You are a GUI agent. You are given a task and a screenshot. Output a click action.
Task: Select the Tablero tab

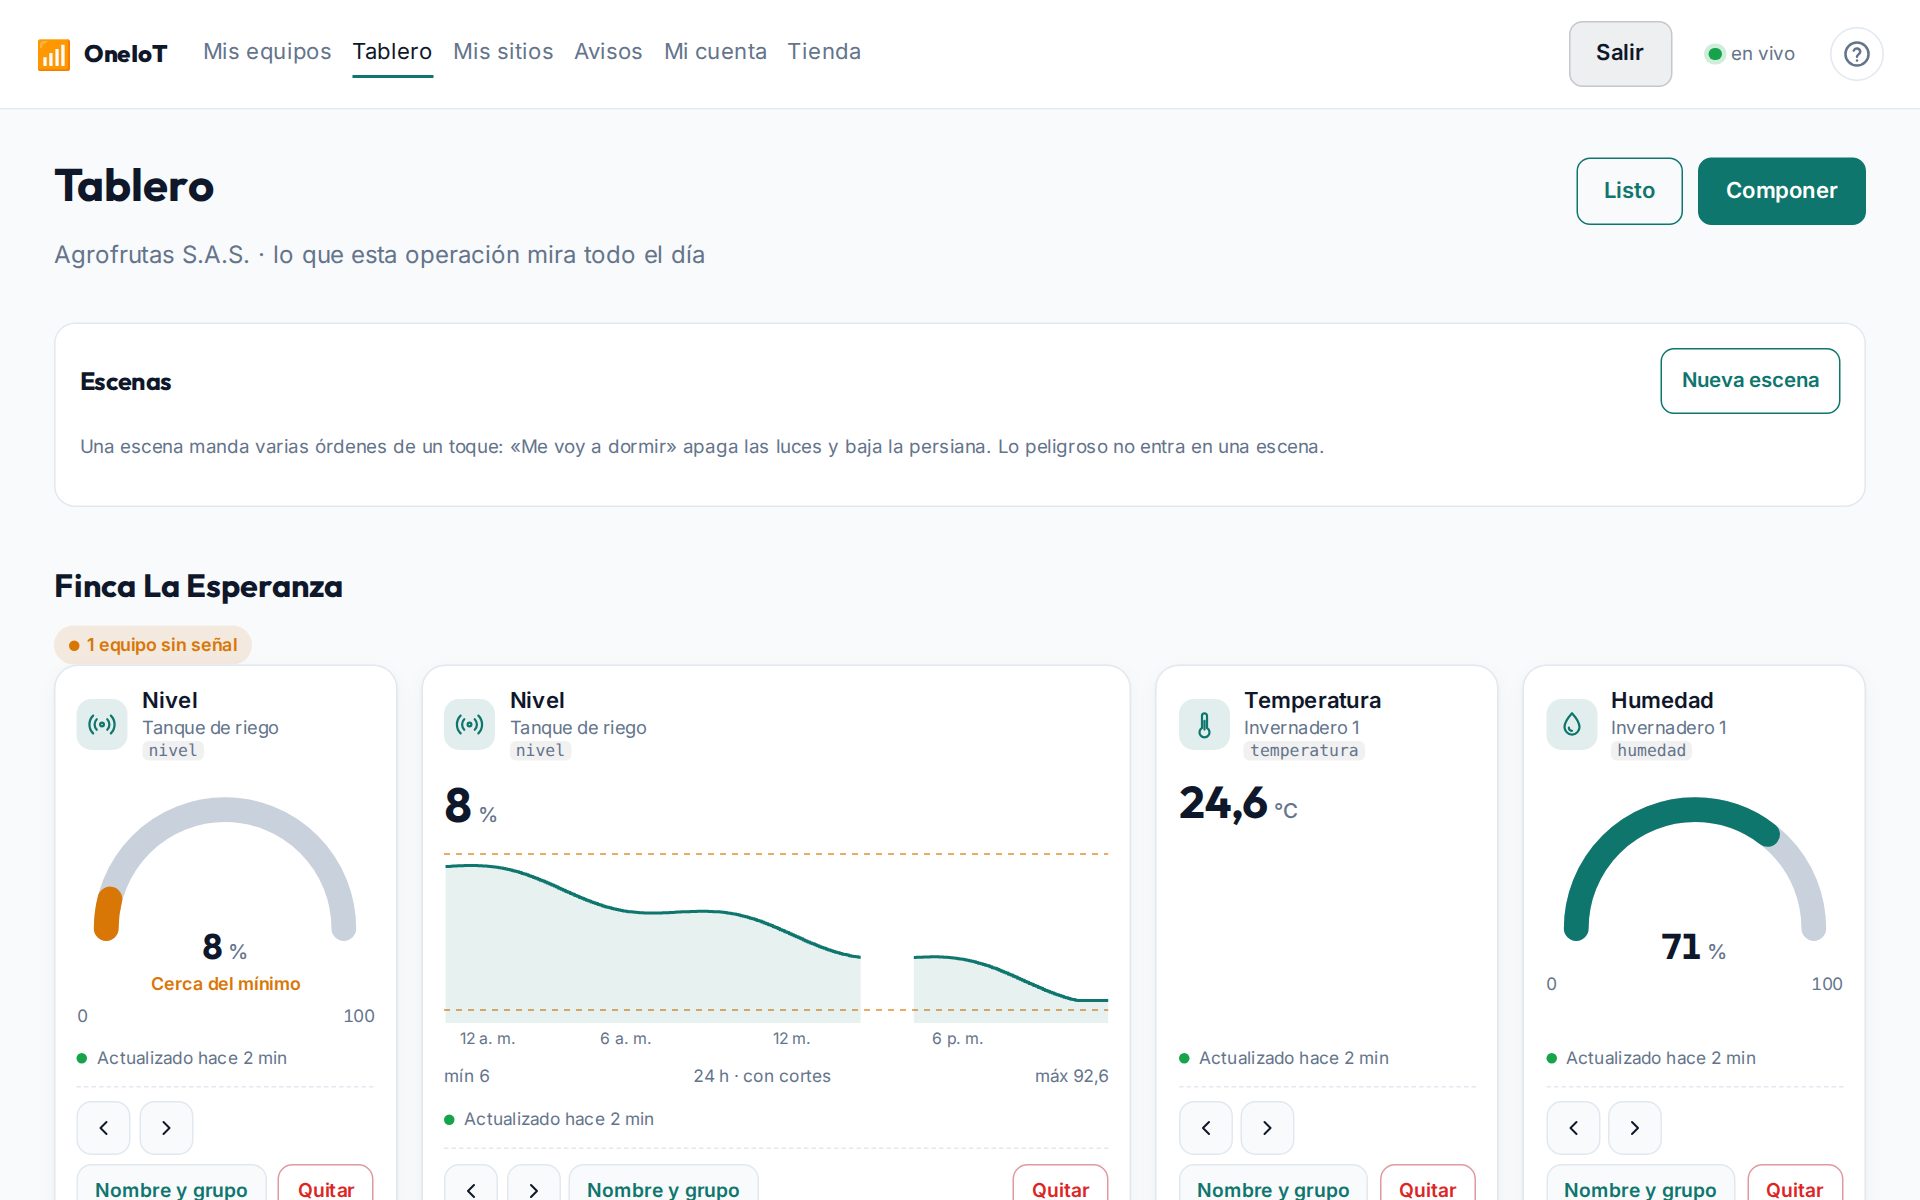[x=392, y=52]
